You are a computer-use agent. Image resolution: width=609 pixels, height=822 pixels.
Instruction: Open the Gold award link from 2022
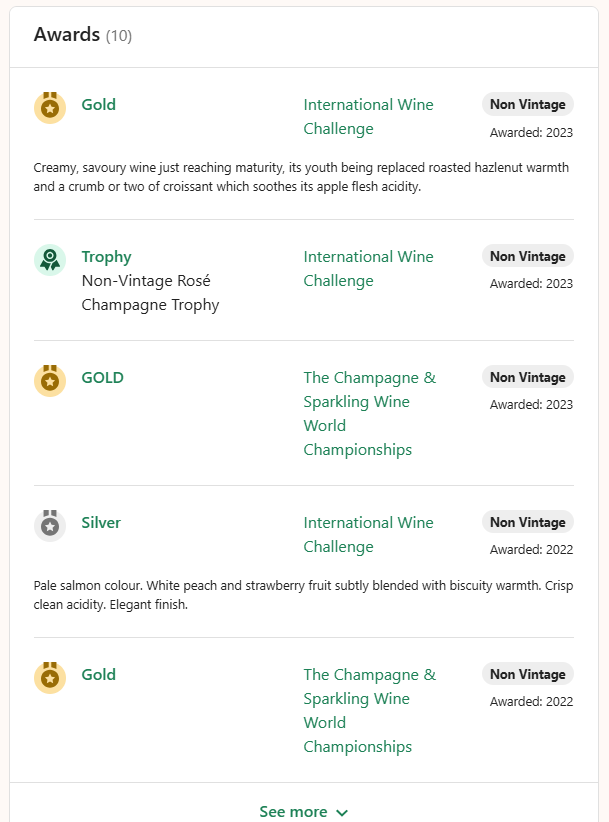[99, 675]
